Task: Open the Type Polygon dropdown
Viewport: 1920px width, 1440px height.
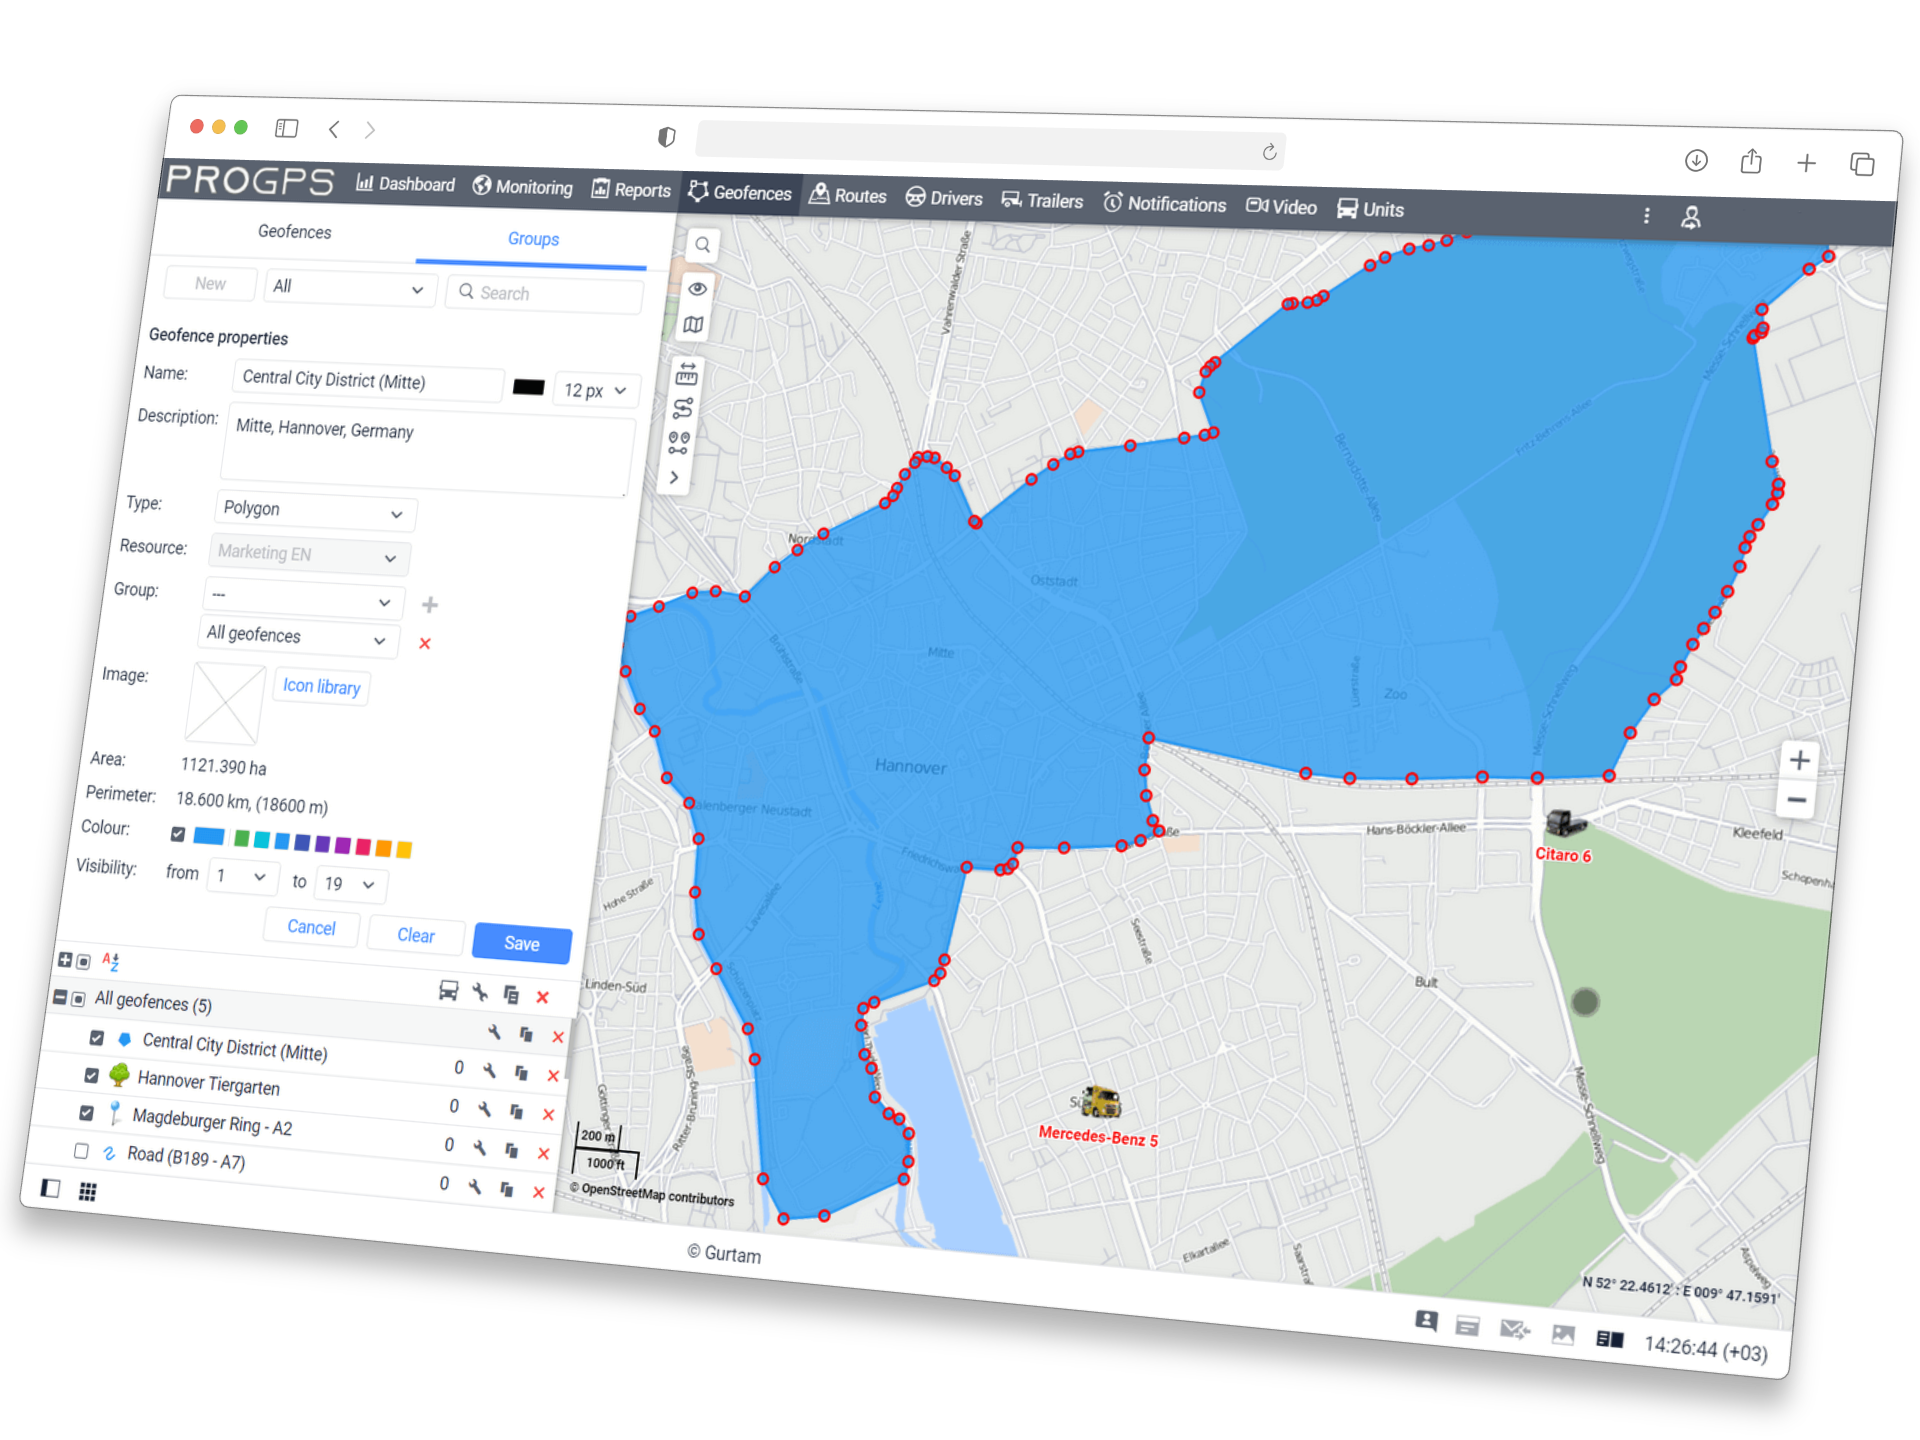Action: 314,511
